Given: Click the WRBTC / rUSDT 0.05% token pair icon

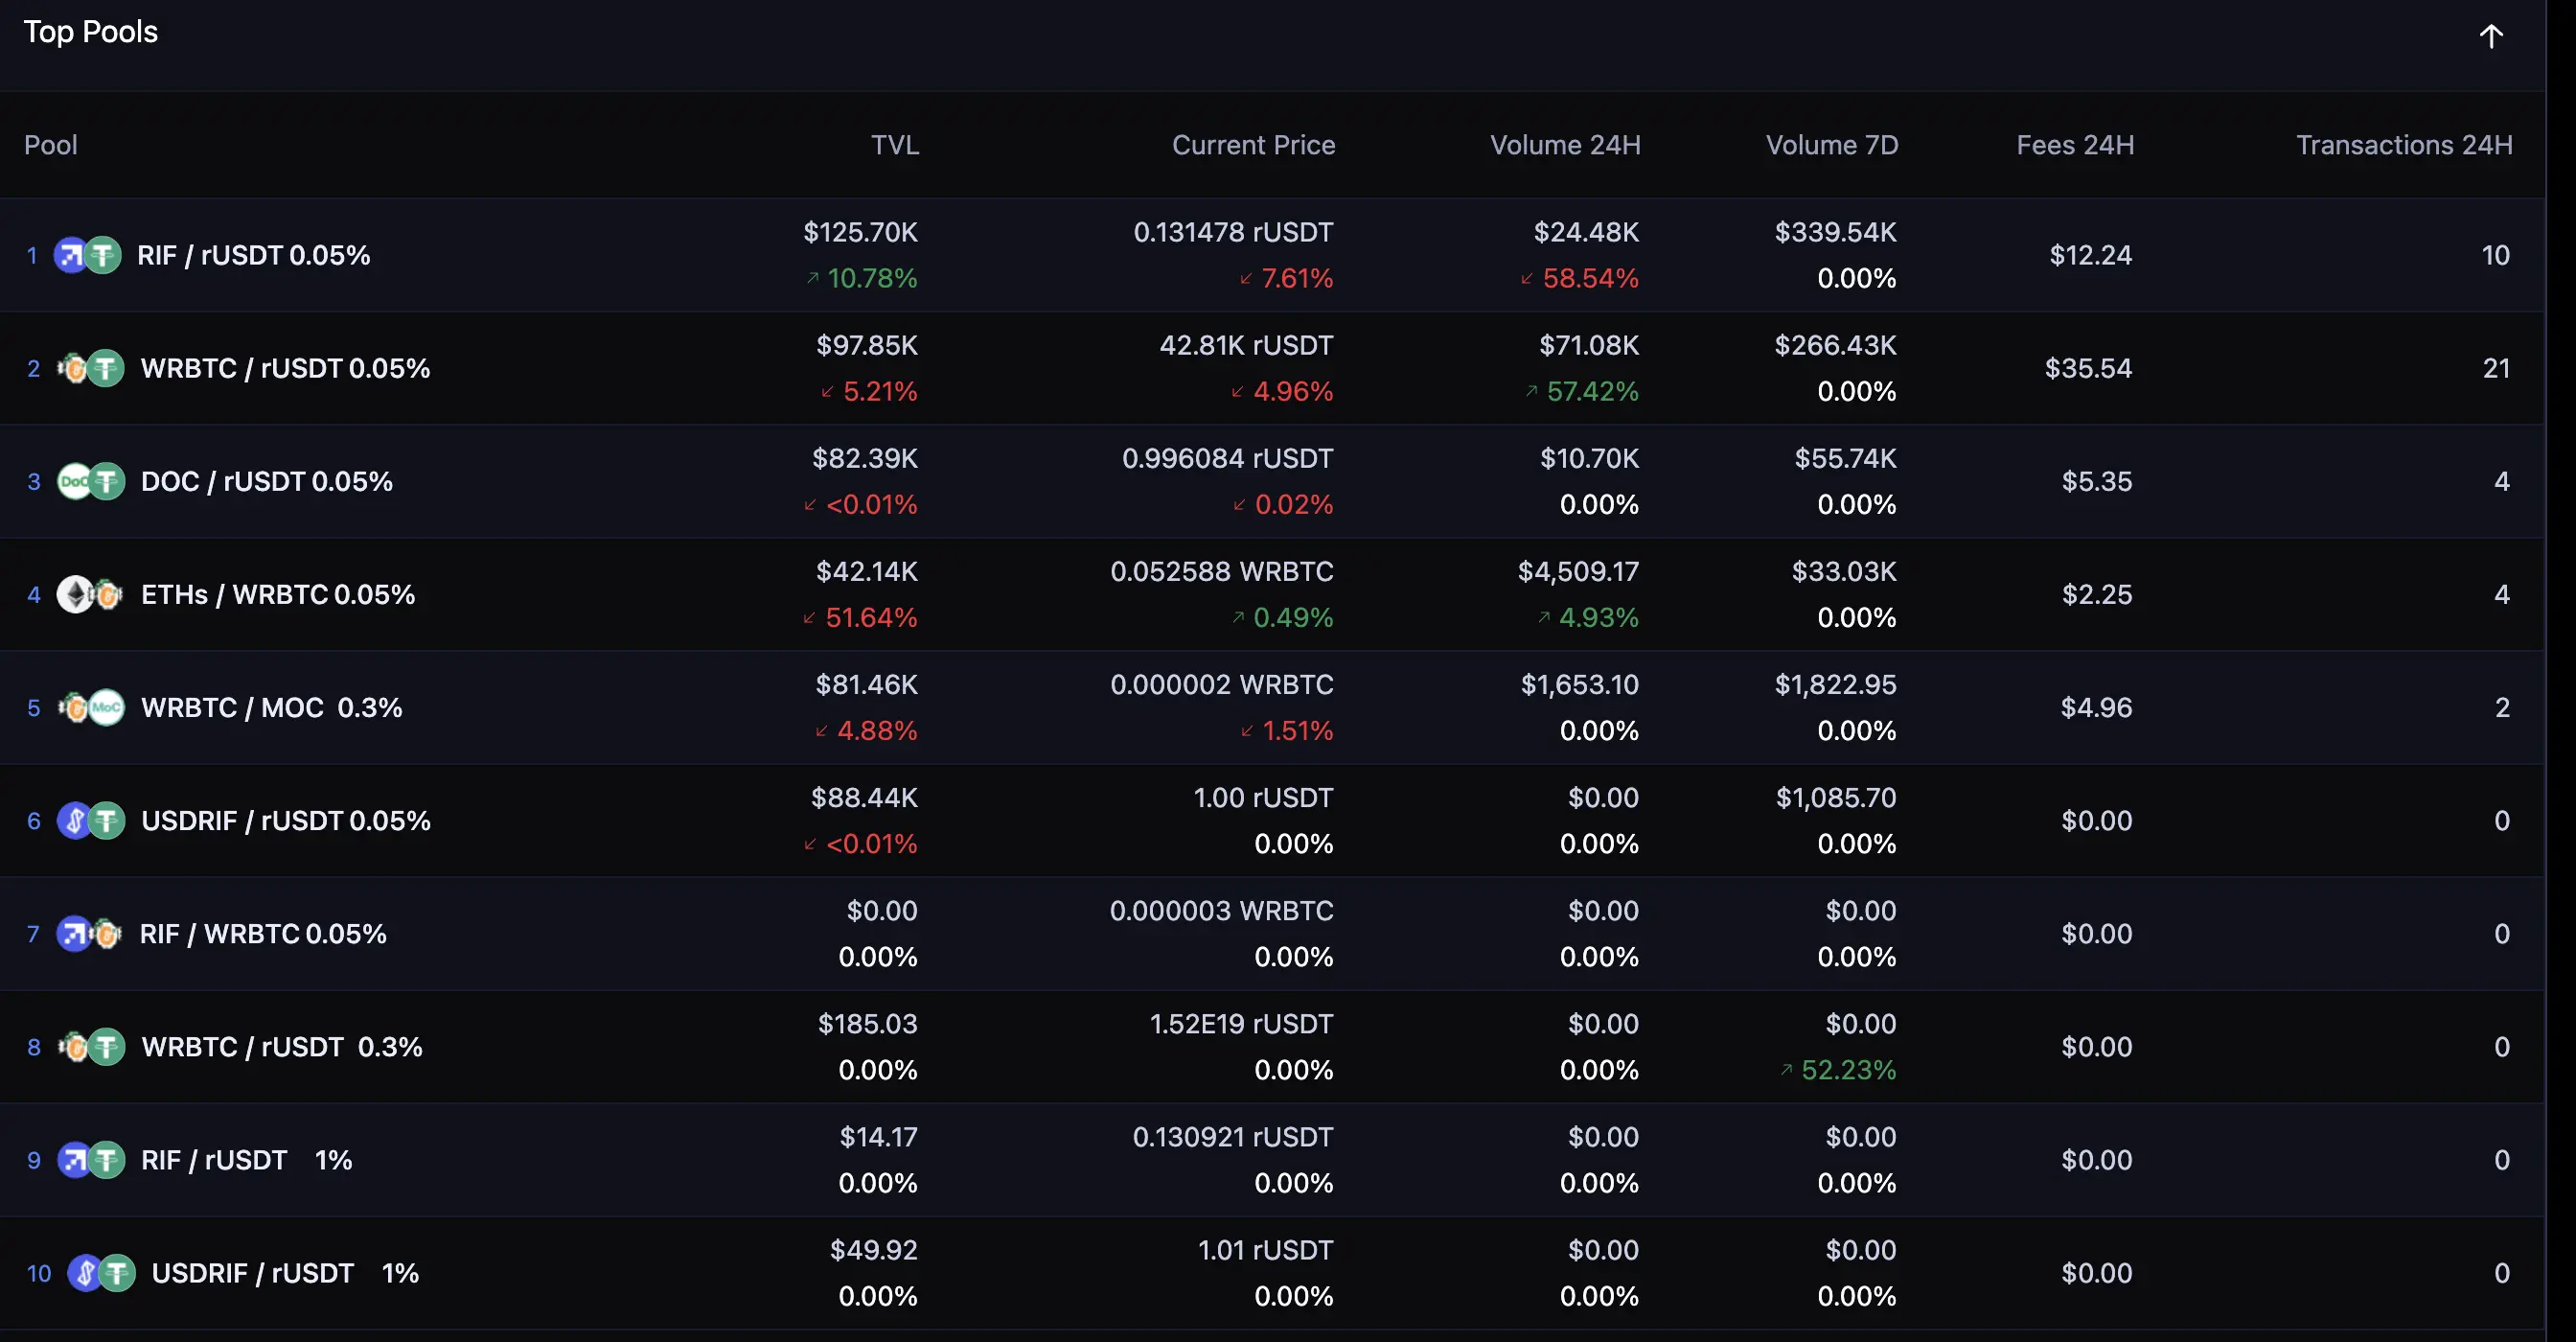Looking at the screenshot, I should [x=91, y=368].
